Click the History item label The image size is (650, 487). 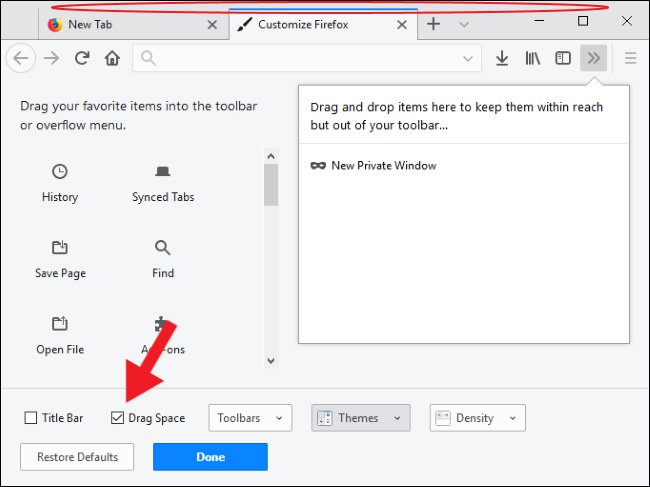coord(60,197)
